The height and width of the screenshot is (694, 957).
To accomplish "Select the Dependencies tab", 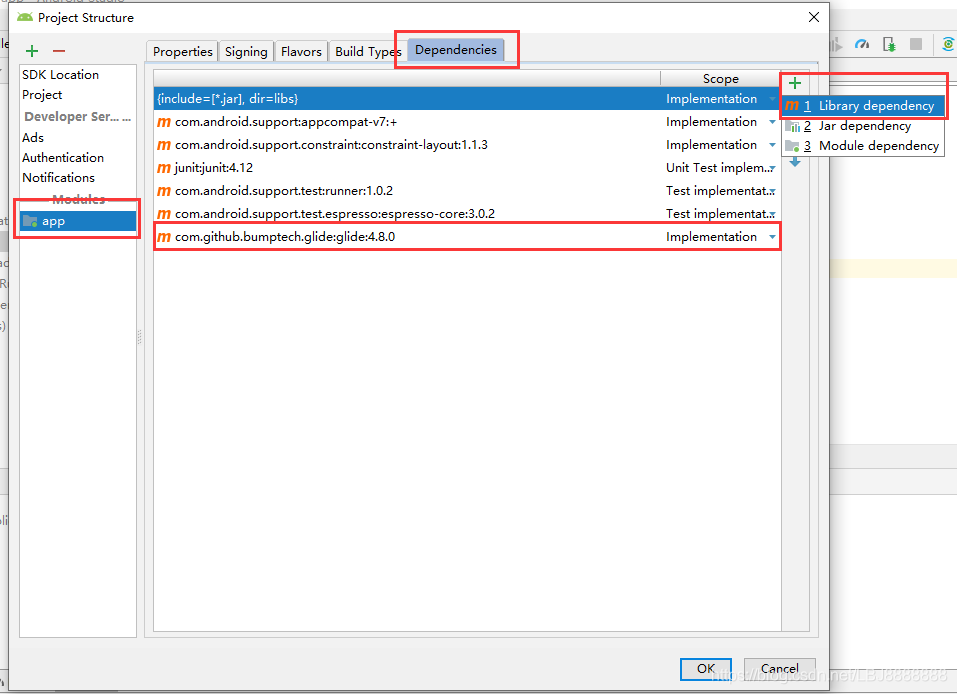I will pyautogui.click(x=456, y=50).
